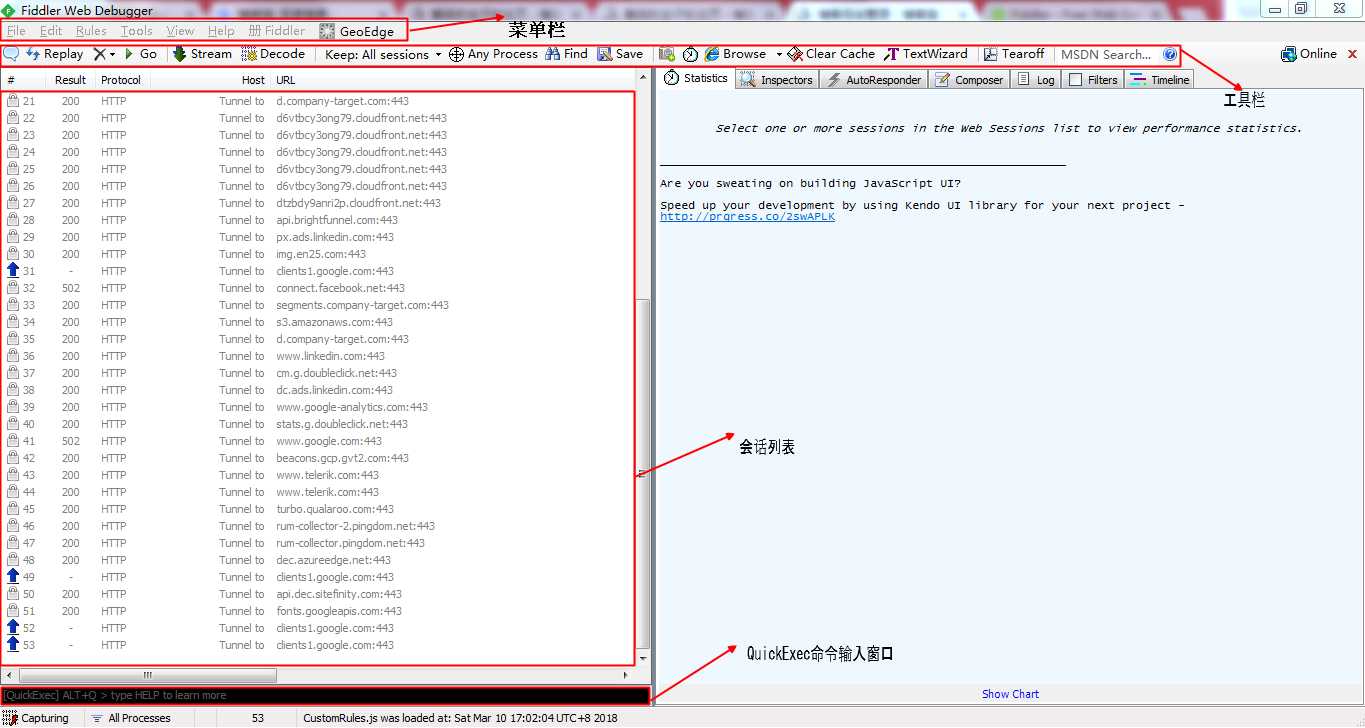Open the Remove sessions X dropdown
Image resolution: width=1365 pixels, height=728 pixels.
coord(104,54)
